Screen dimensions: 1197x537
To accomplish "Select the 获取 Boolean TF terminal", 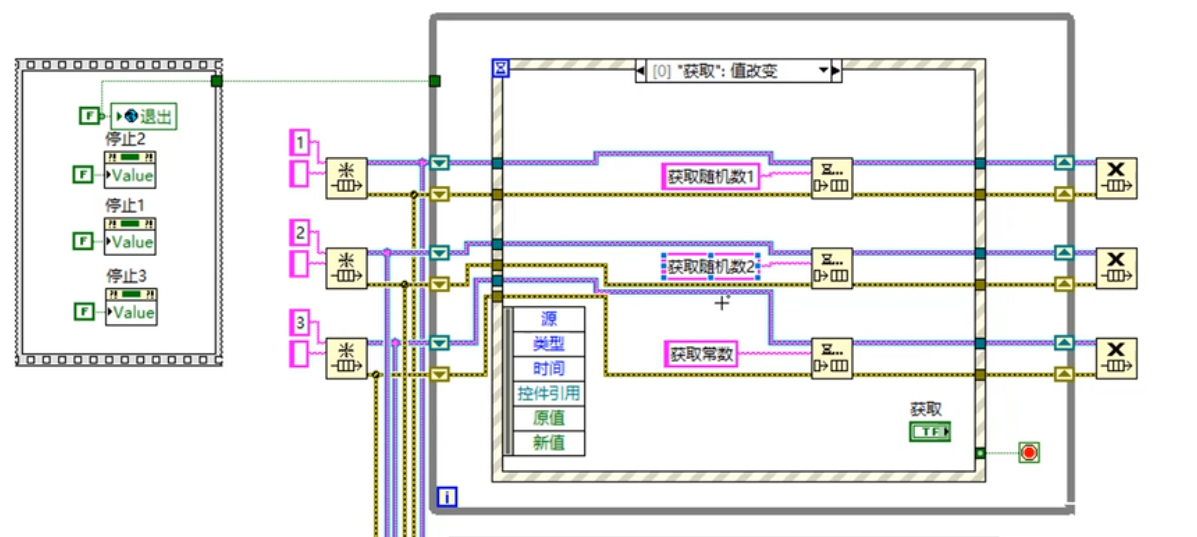I will [931, 432].
